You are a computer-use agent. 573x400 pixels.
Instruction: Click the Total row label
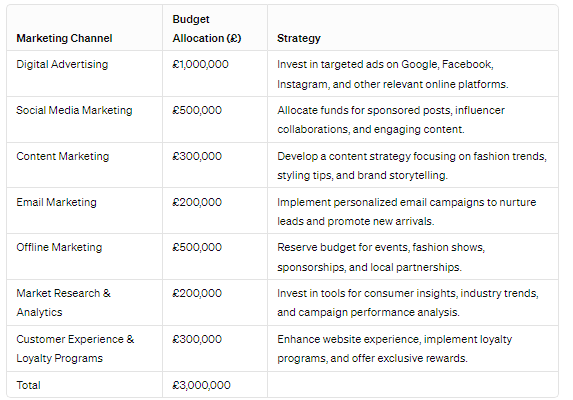click(x=29, y=385)
